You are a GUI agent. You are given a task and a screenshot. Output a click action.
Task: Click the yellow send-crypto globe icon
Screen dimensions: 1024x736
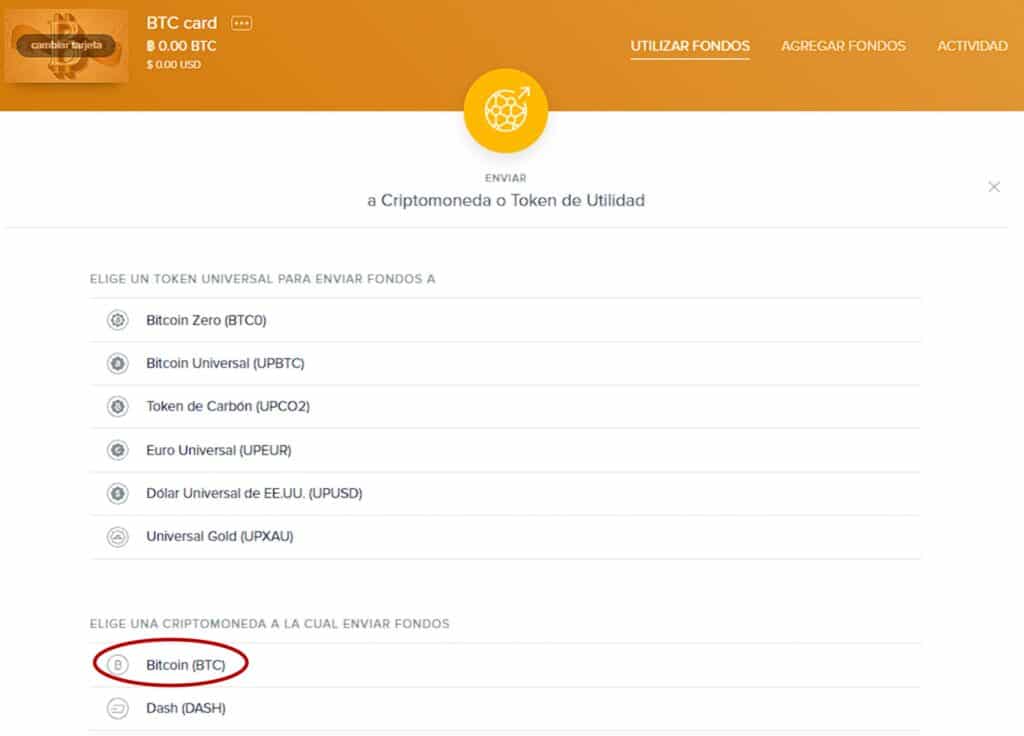coord(506,110)
